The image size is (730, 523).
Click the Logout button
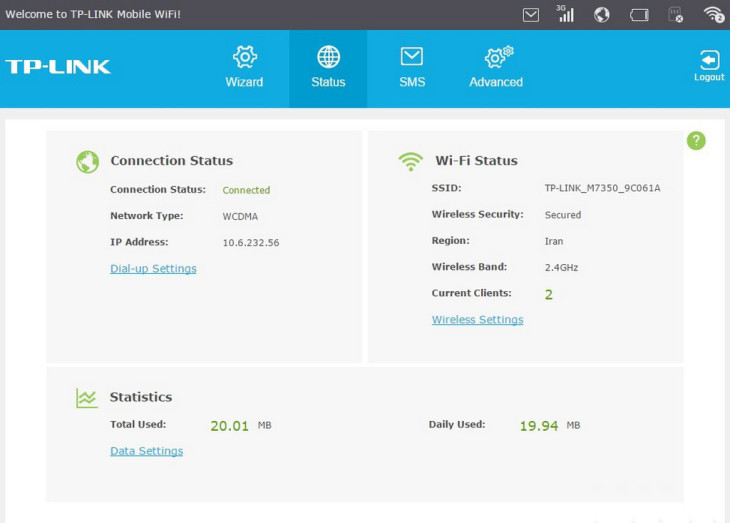(x=709, y=66)
